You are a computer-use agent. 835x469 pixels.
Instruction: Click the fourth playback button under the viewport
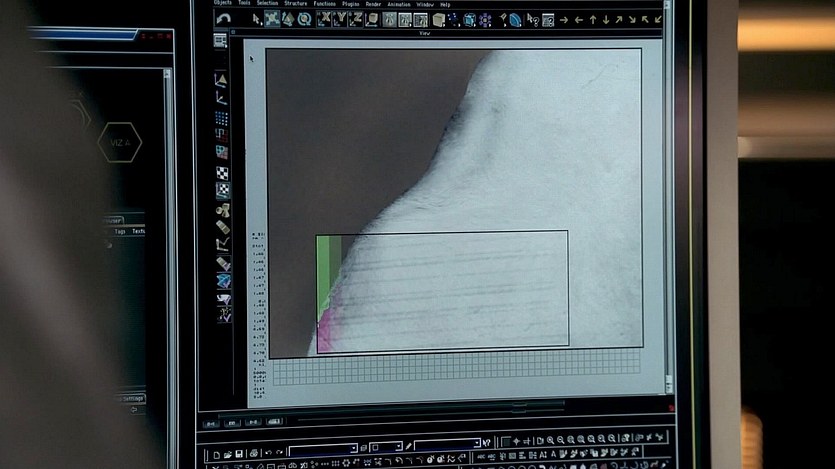click(x=274, y=422)
